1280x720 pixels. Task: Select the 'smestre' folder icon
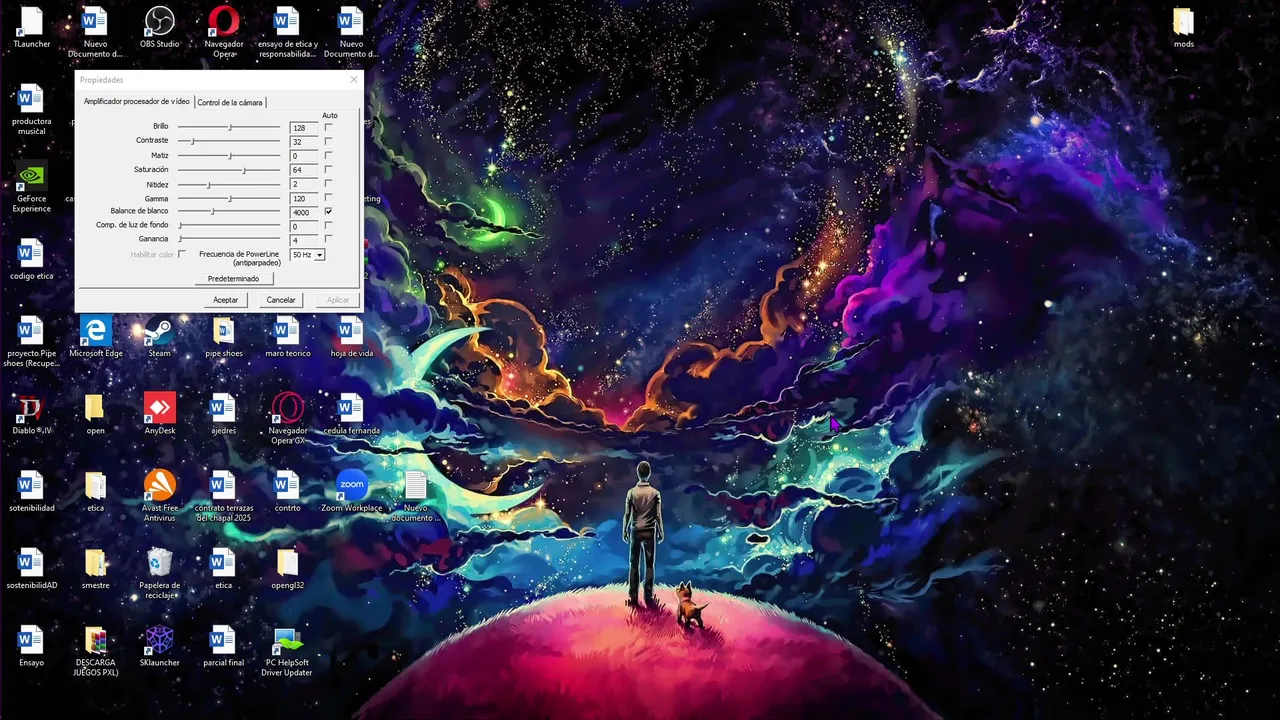95,569
